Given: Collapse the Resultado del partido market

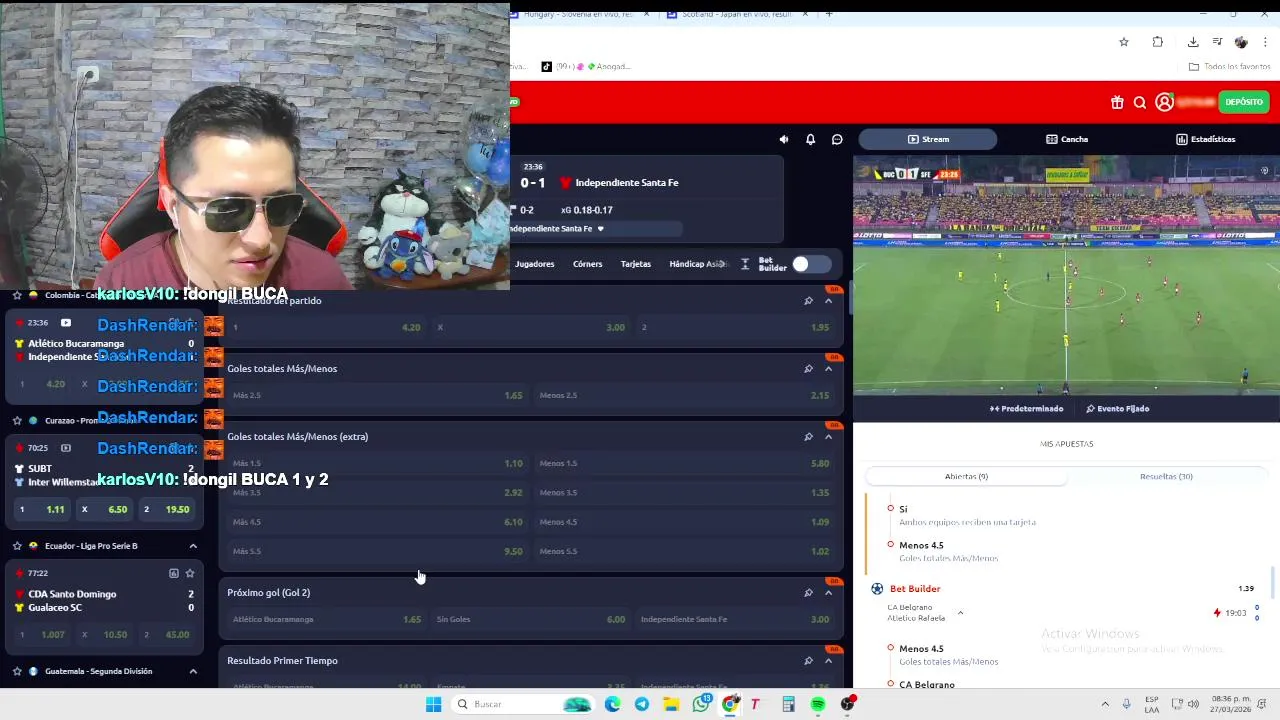Looking at the screenshot, I should [x=828, y=300].
